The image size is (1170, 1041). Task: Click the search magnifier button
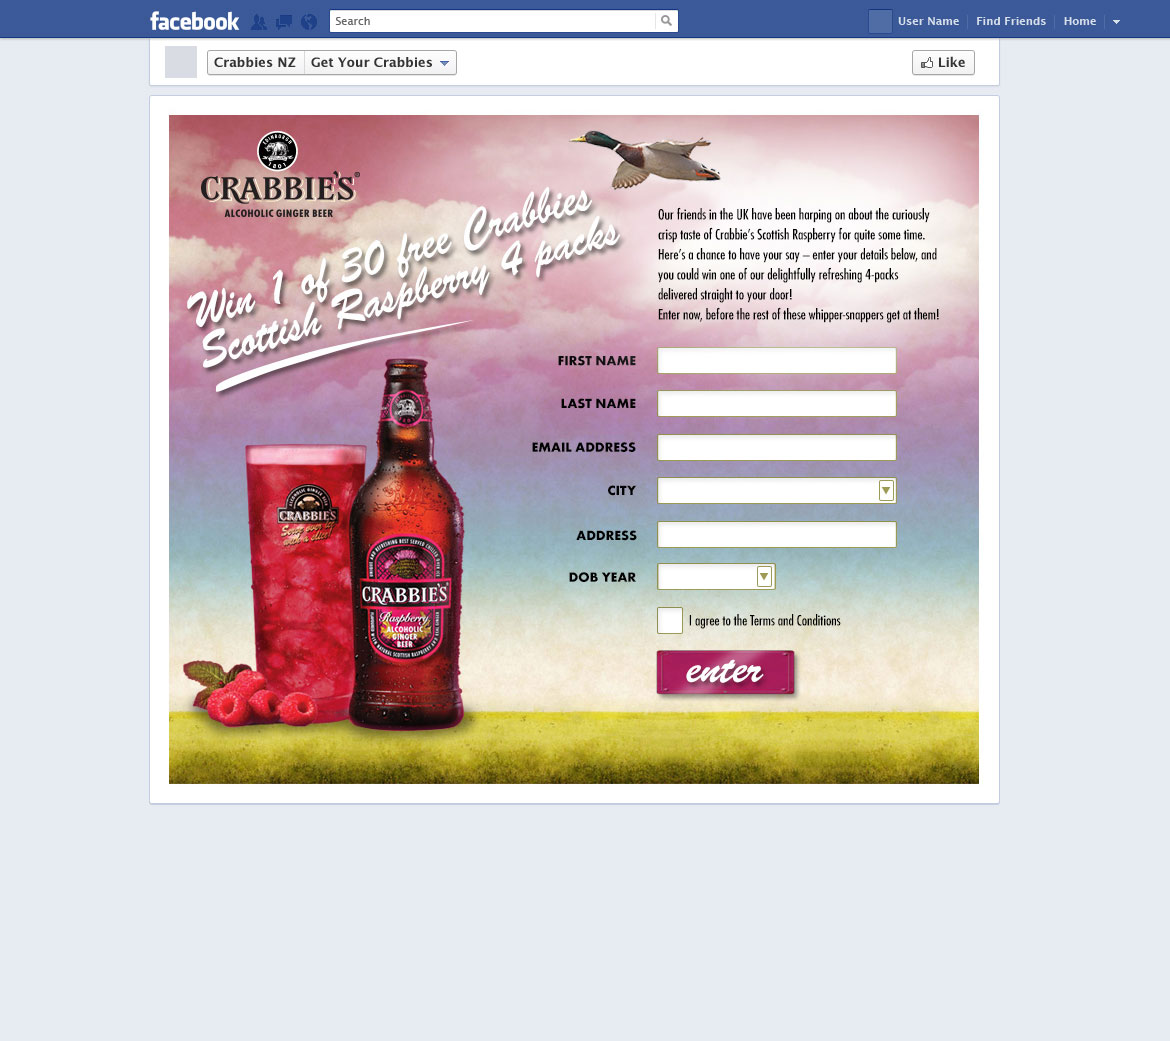666,21
